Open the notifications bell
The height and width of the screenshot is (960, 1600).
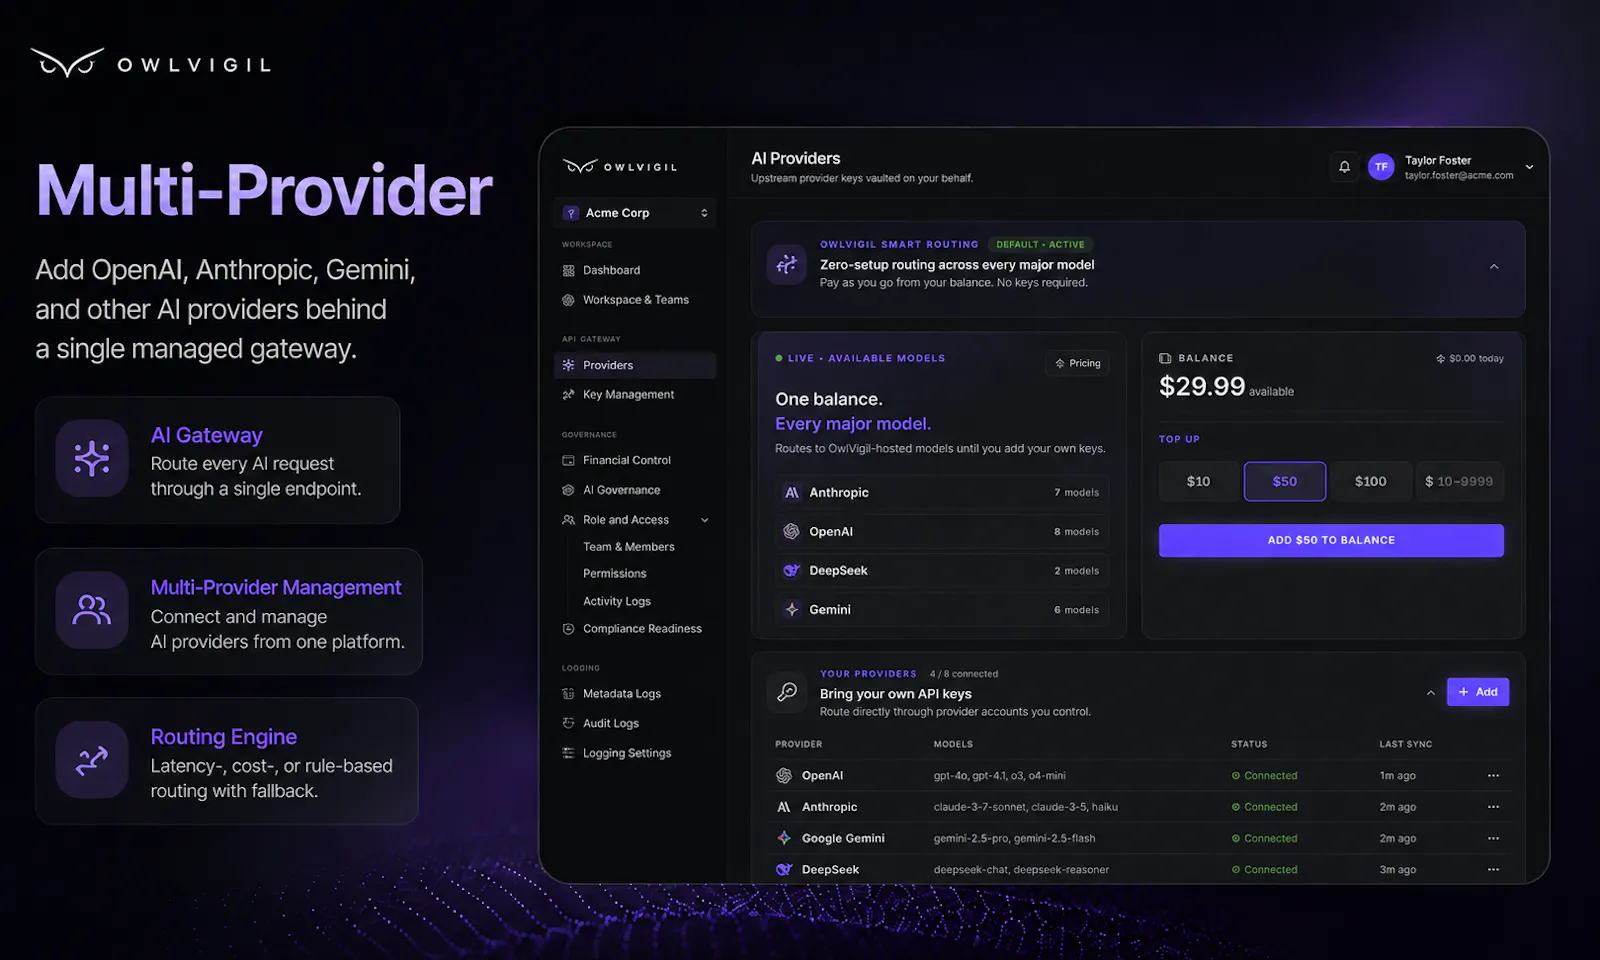[x=1344, y=167]
